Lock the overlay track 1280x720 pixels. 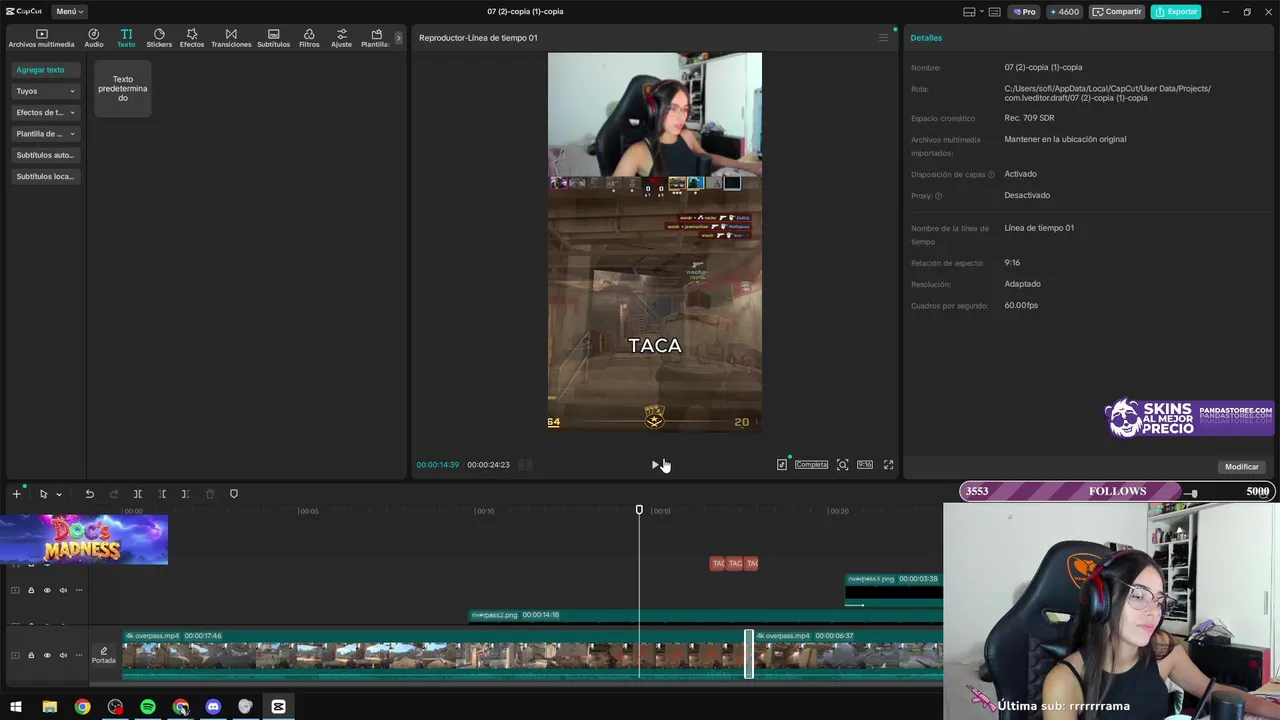coord(31,590)
